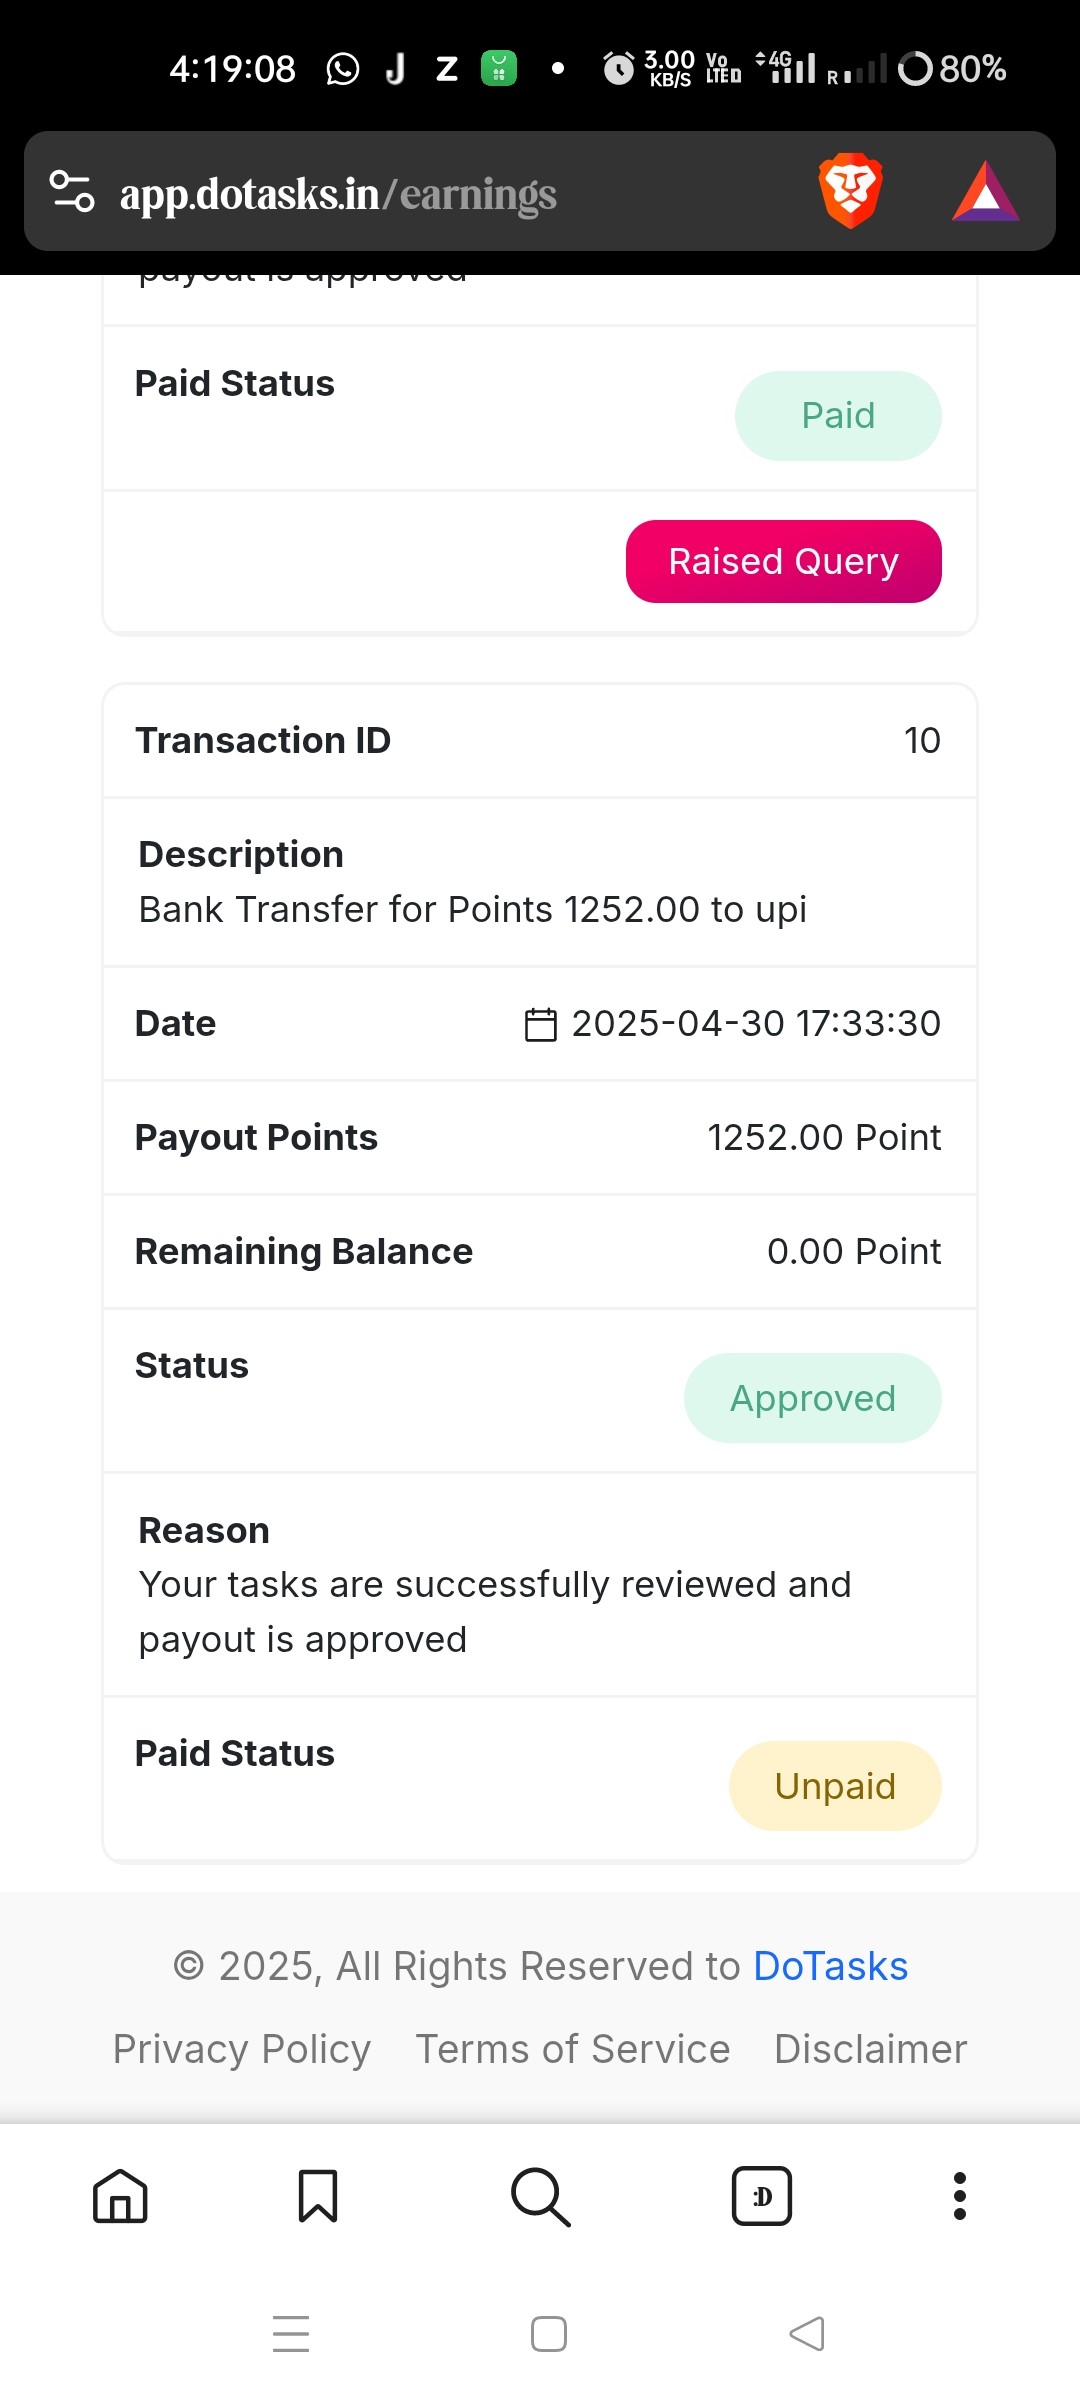The width and height of the screenshot is (1080, 2400).
Task: Open Terms of Service link
Action: point(573,2049)
